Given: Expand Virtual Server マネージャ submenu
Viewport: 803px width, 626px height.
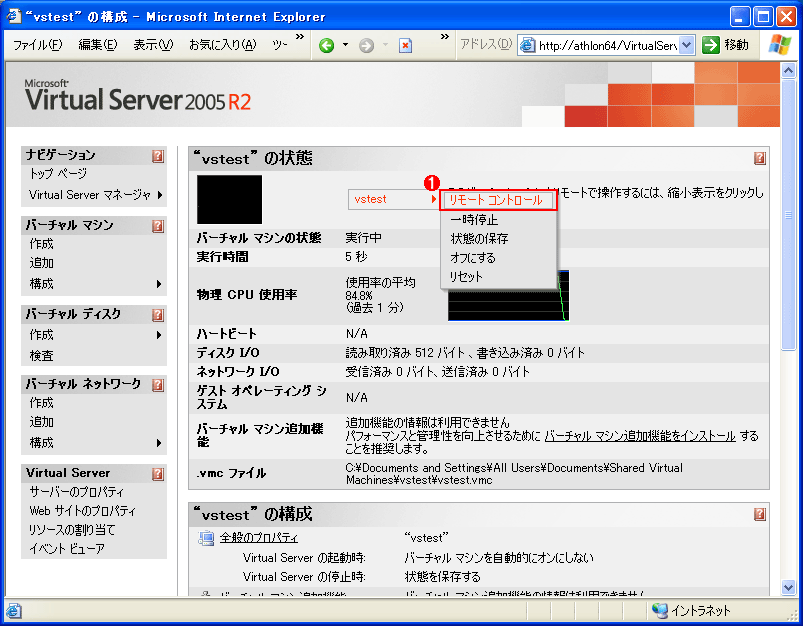Looking at the screenshot, I should [160, 195].
